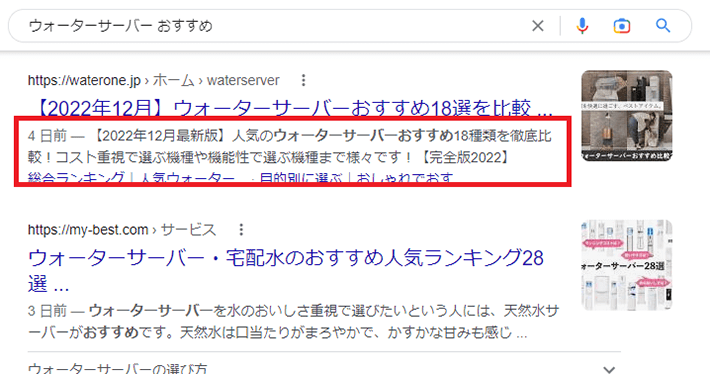Open the my-best.com 28選 thumbnail image
Viewport: 710px width, 374px height.
pos(627,265)
